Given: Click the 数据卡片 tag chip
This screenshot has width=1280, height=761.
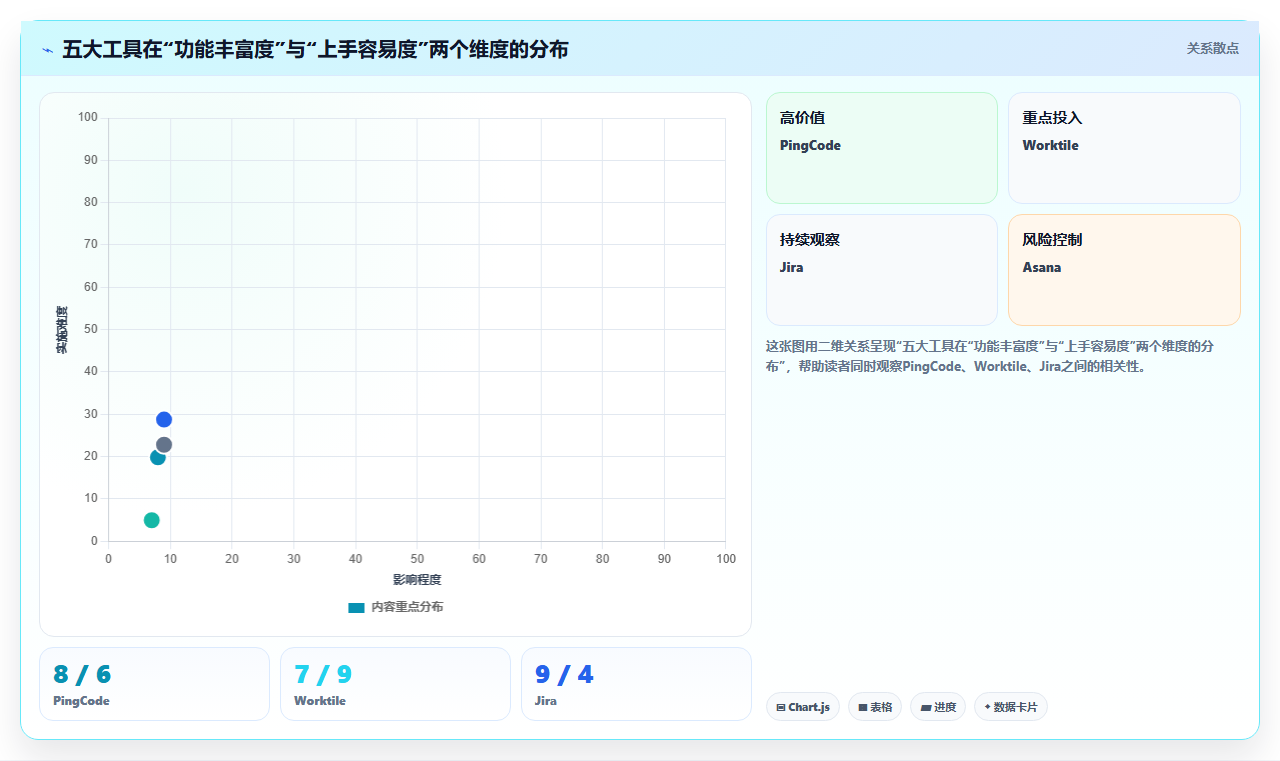Looking at the screenshot, I should [1011, 707].
